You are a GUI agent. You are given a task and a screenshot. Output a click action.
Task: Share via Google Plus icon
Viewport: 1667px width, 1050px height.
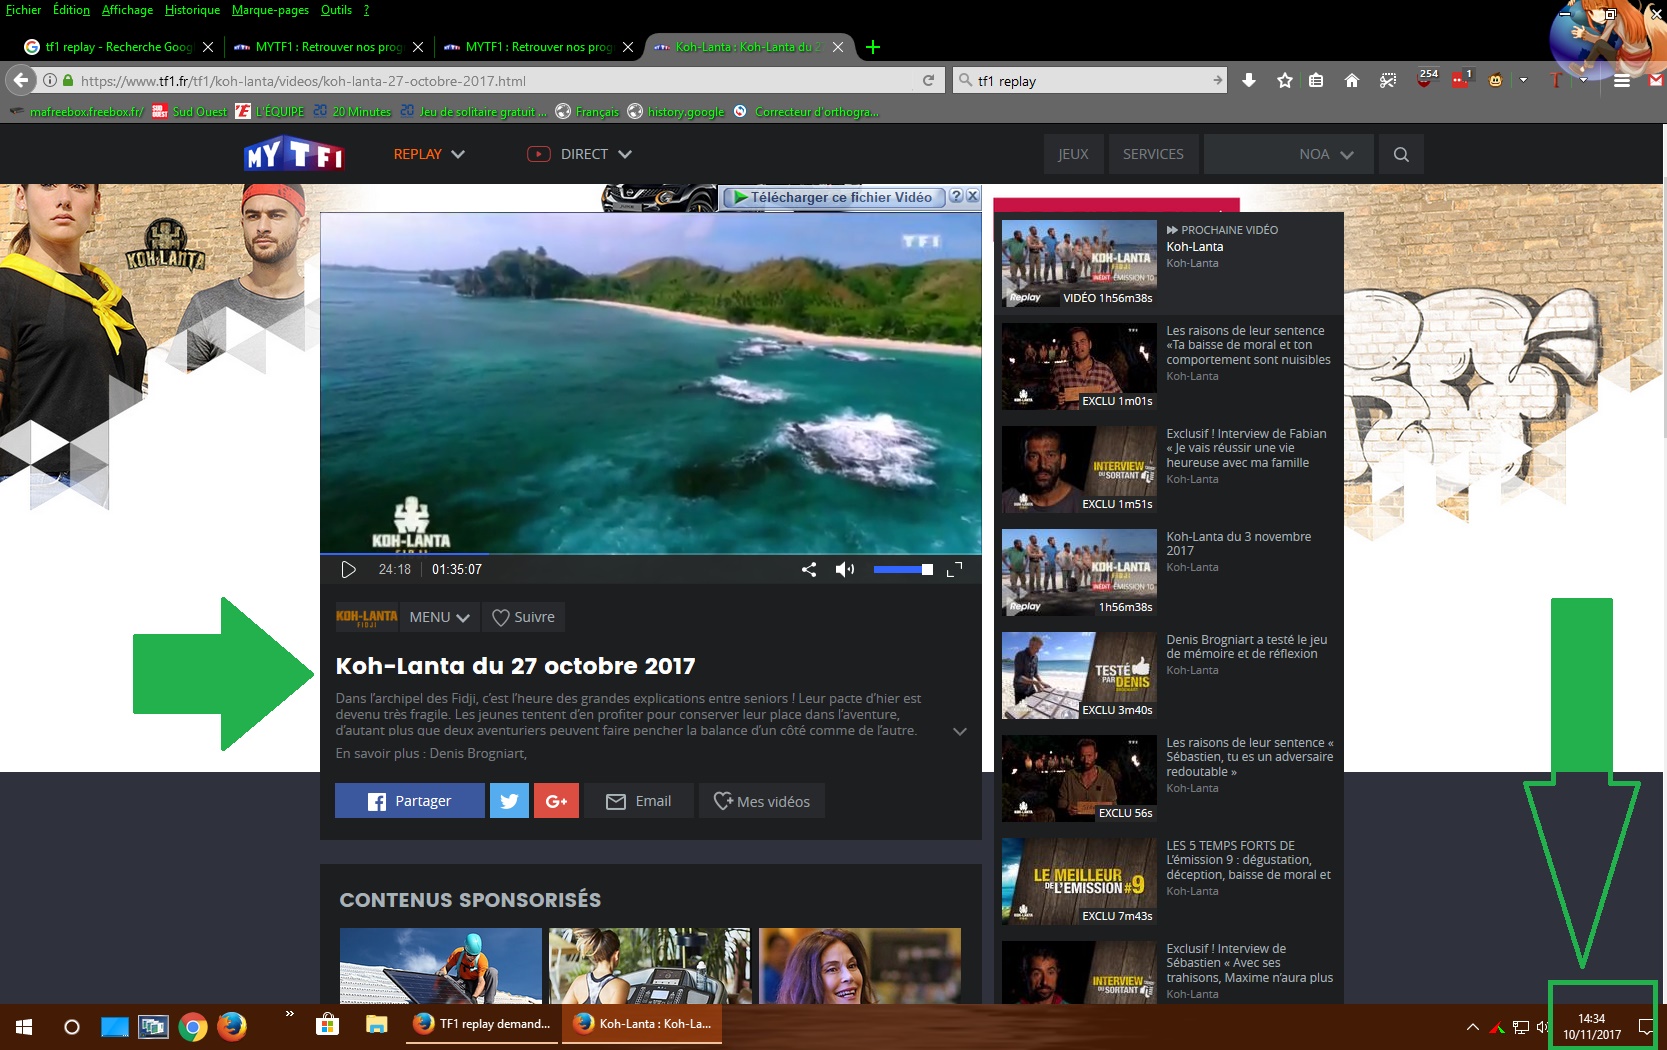pos(556,801)
